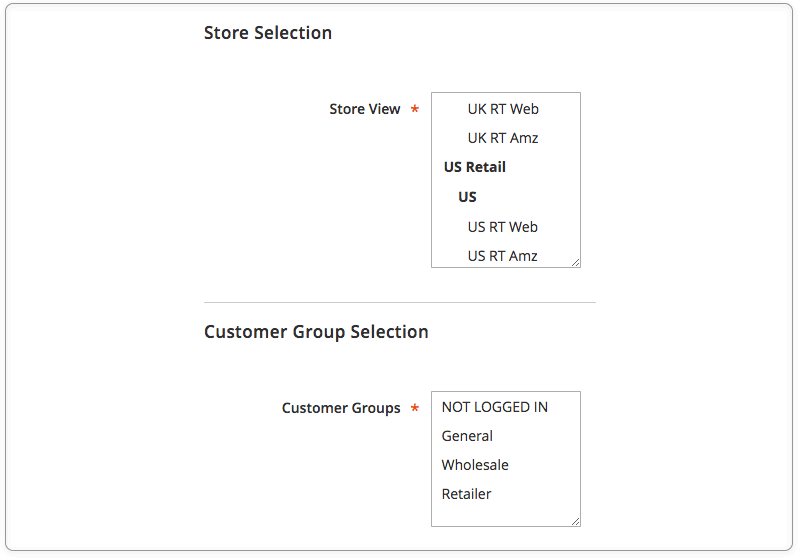Click required asterisk beside Store View
The image size is (798, 558).
pos(415,108)
